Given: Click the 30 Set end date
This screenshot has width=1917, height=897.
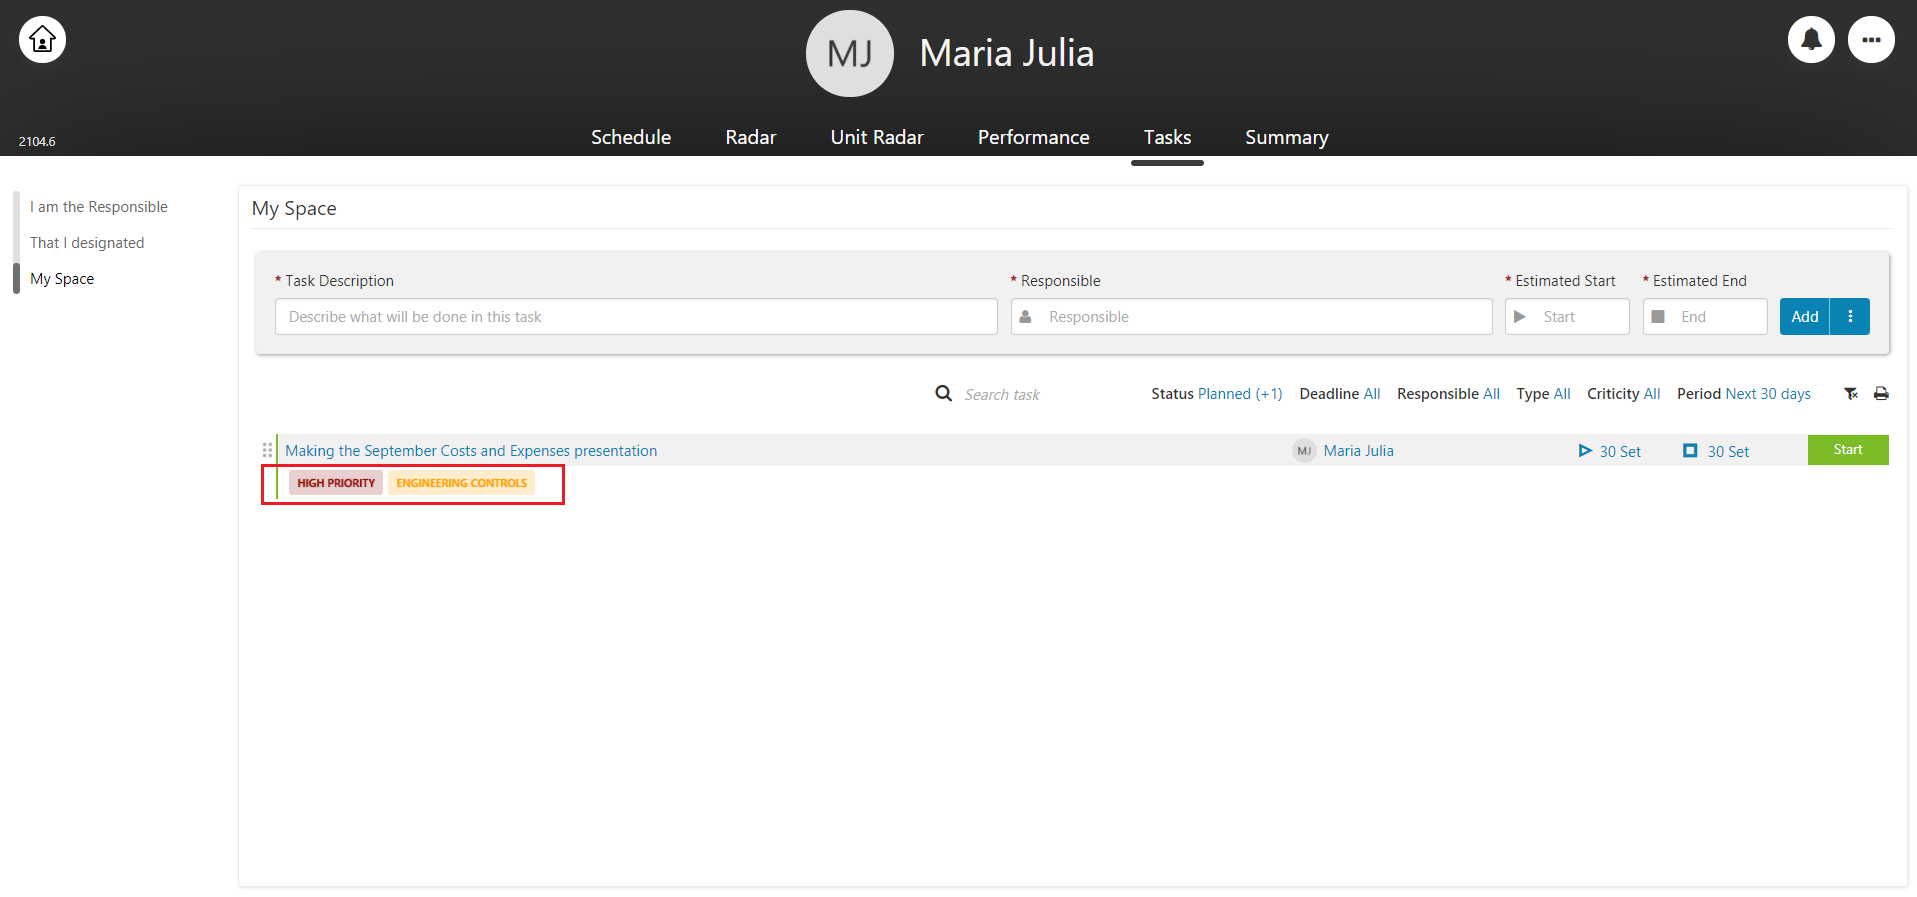Looking at the screenshot, I should point(1728,452).
